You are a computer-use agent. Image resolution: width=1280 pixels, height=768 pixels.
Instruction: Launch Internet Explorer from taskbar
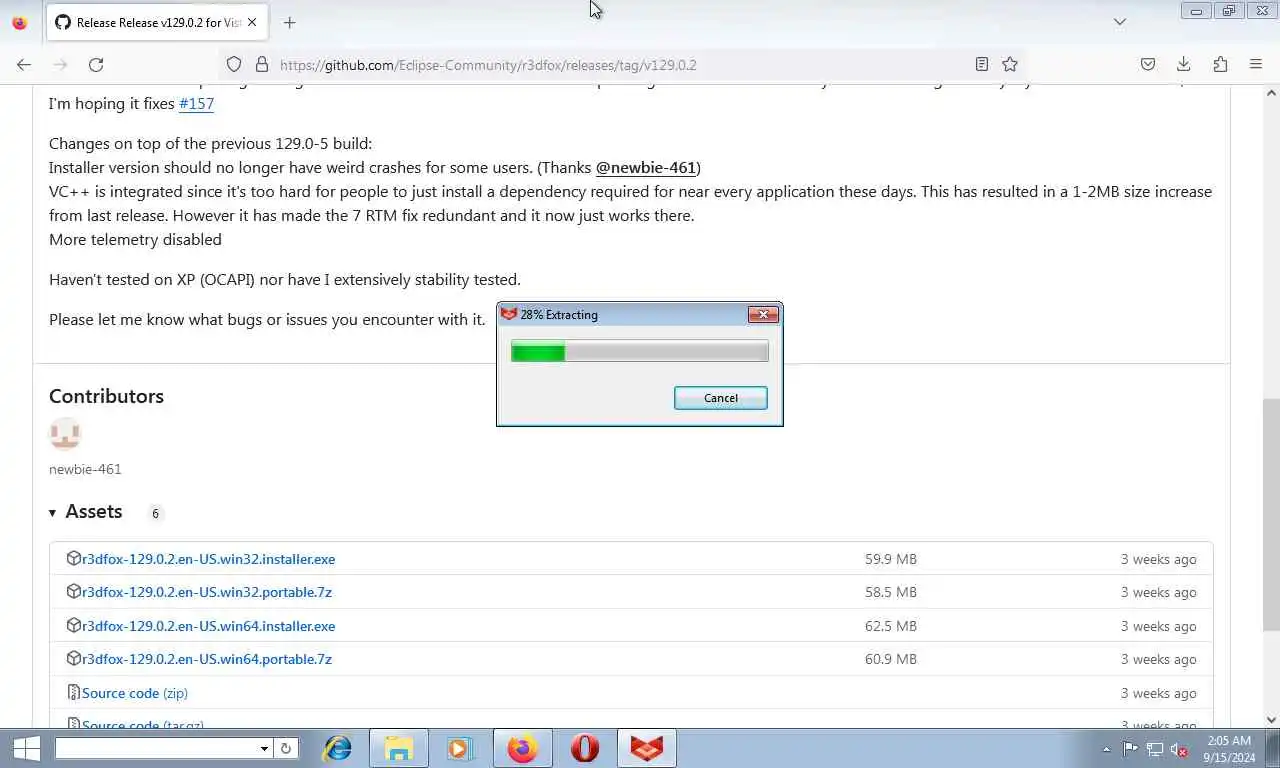coord(338,748)
